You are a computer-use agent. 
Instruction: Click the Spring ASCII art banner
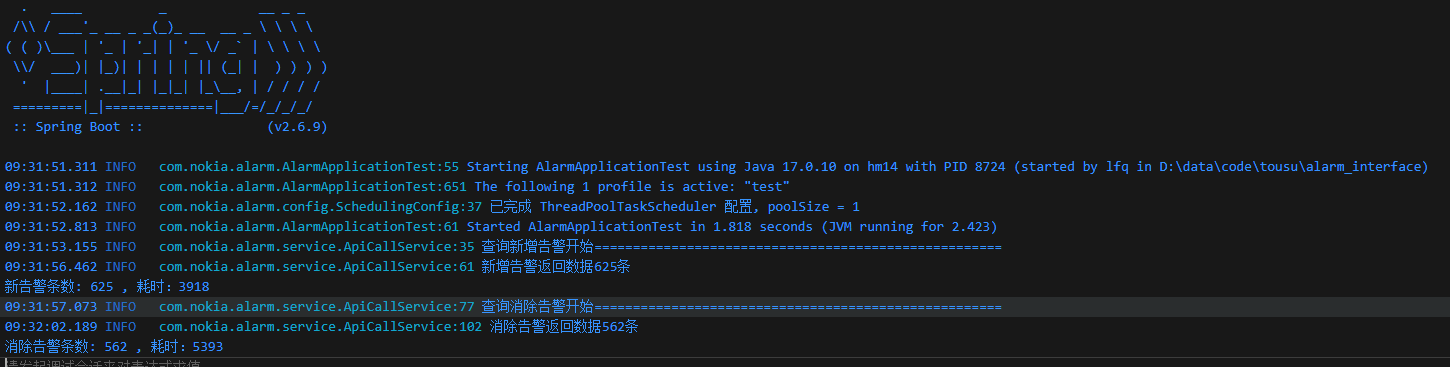(166, 59)
